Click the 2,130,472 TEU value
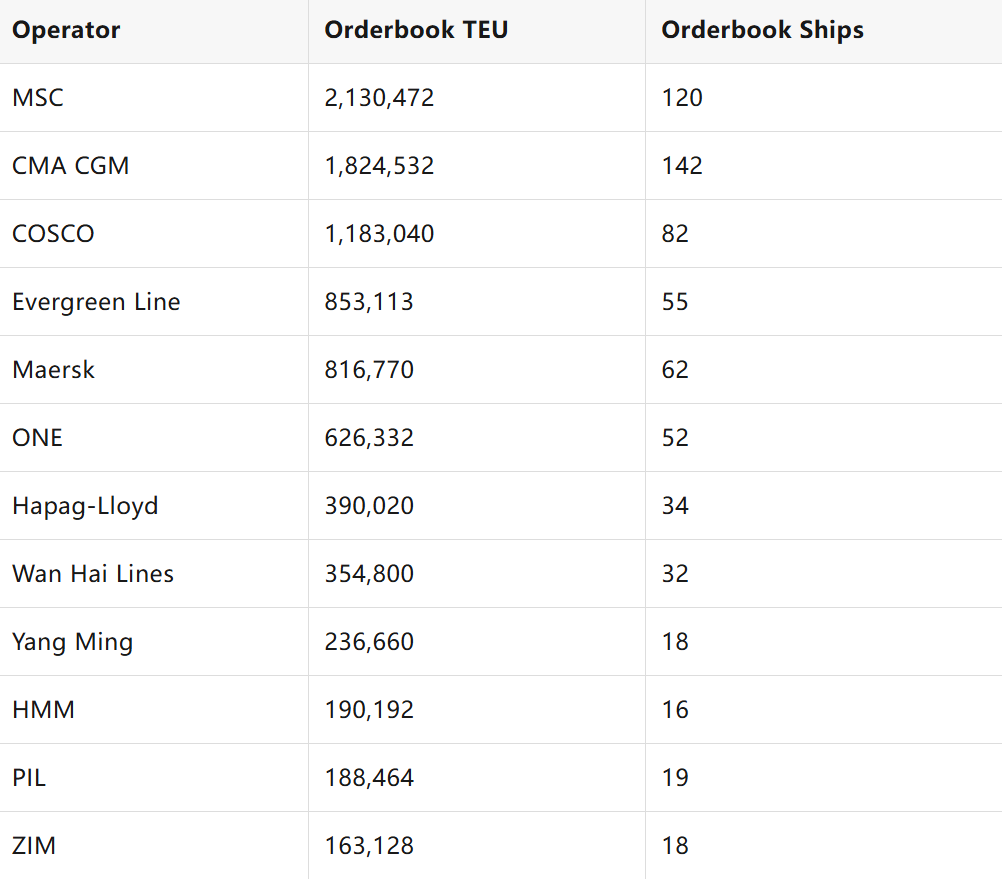This screenshot has width=1002, height=879. point(379,98)
